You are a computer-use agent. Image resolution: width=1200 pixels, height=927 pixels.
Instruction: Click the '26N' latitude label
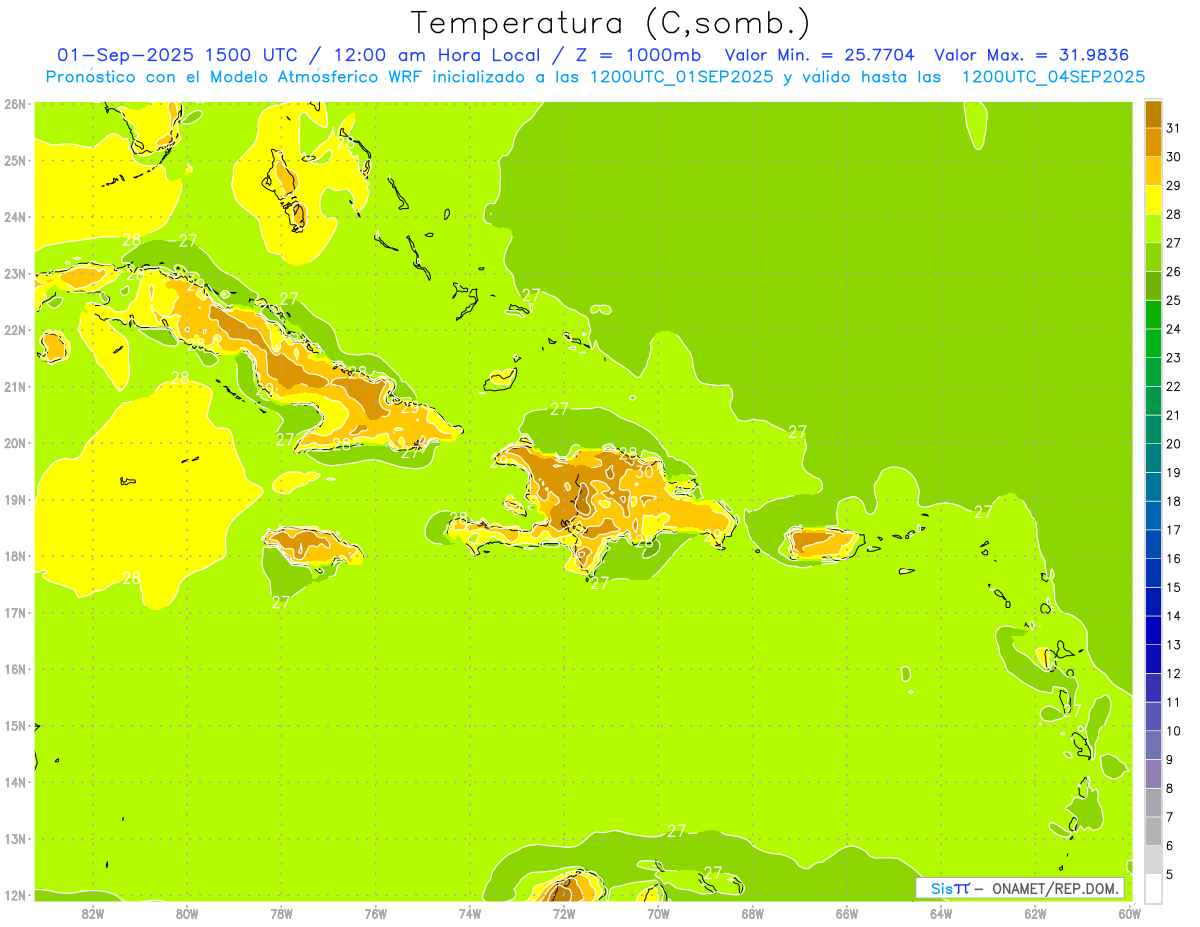pos(15,104)
